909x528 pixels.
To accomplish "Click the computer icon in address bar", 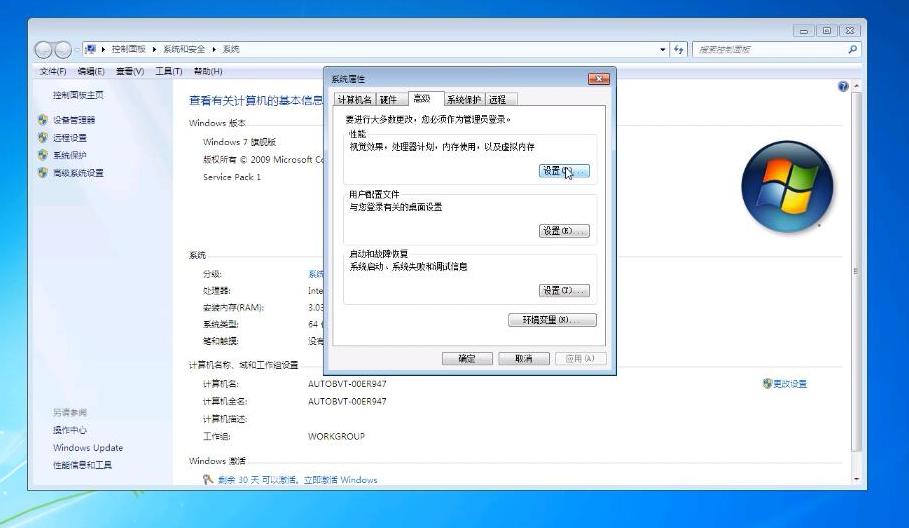I will [90, 49].
